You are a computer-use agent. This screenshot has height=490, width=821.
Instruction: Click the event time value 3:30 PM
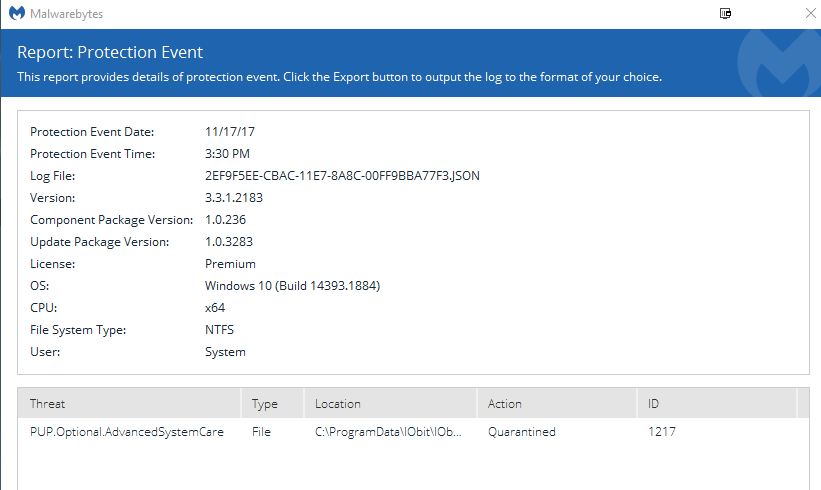pyautogui.click(x=227, y=154)
